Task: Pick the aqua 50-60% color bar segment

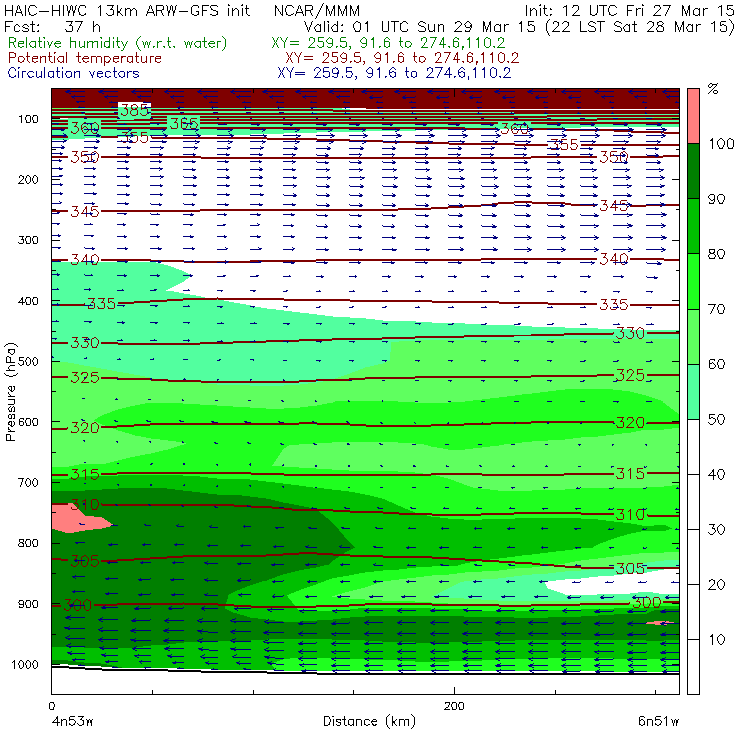Action: [693, 392]
